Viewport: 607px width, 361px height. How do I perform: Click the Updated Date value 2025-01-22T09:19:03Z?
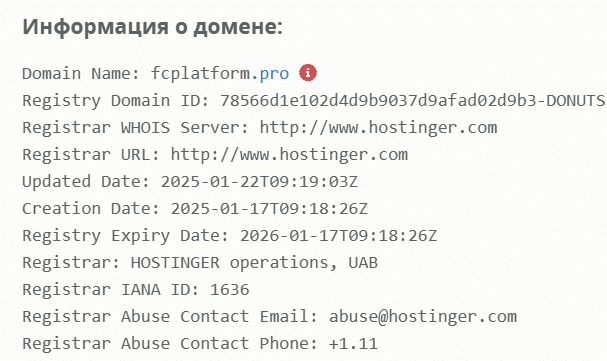pyautogui.click(x=259, y=181)
